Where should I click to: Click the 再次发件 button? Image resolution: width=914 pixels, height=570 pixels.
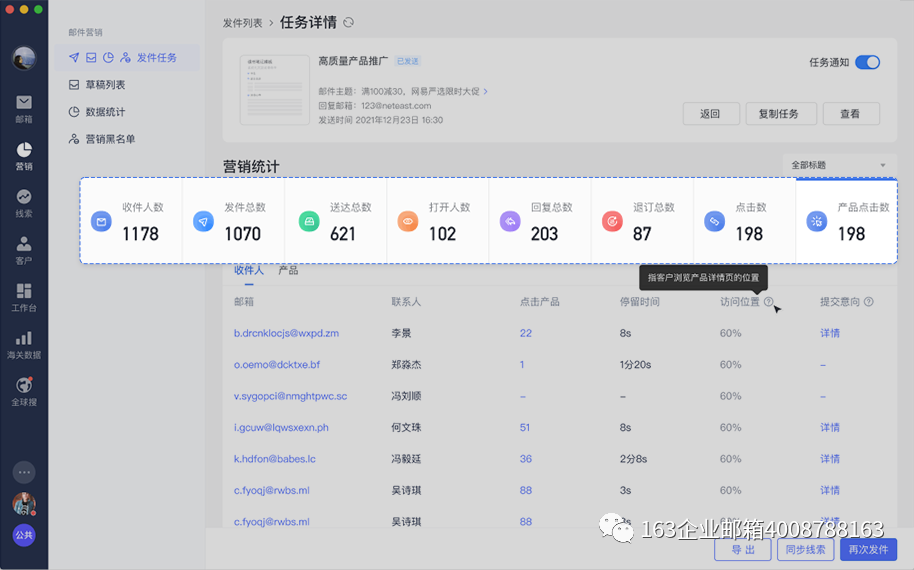click(x=869, y=549)
